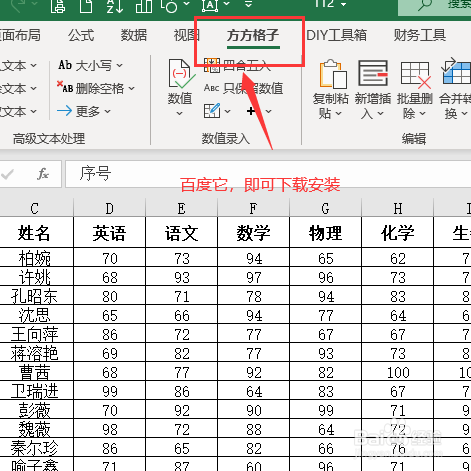Click the search magnifier icon

[x=425, y=5]
